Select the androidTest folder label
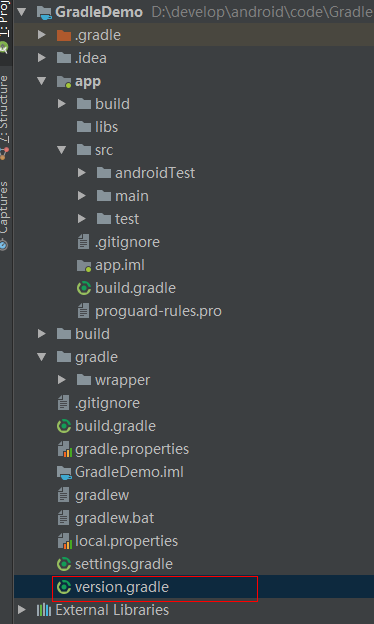 pyautogui.click(x=155, y=173)
